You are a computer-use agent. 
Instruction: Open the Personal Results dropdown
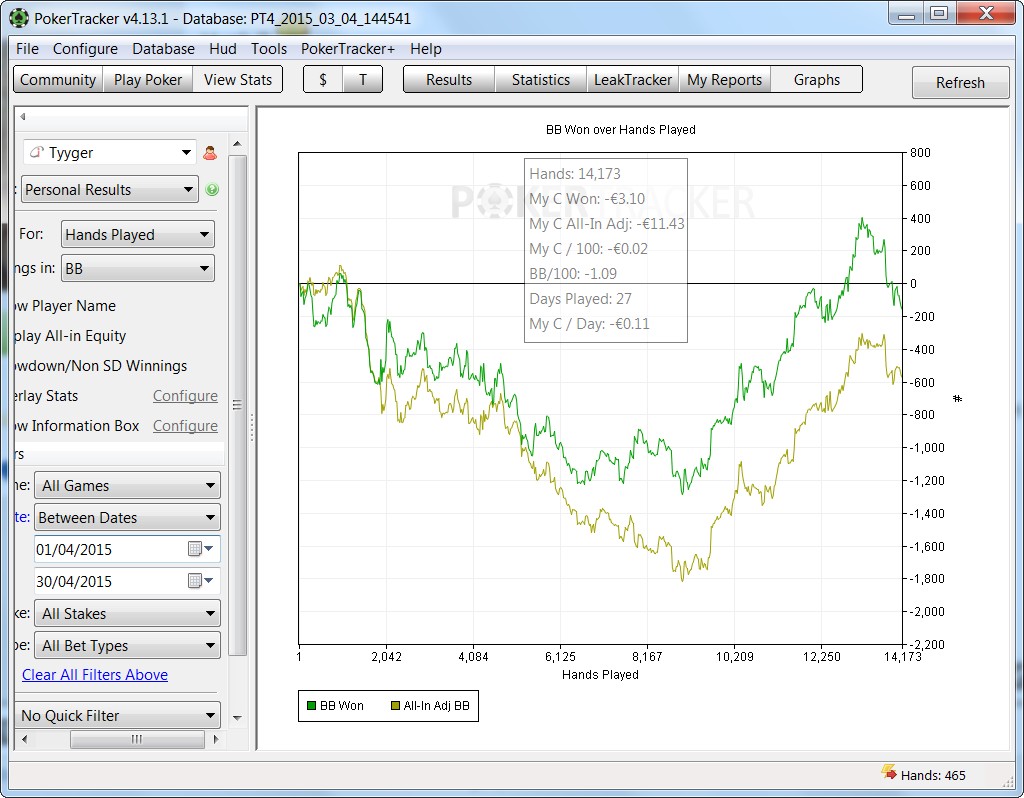pyautogui.click(x=110, y=189)
